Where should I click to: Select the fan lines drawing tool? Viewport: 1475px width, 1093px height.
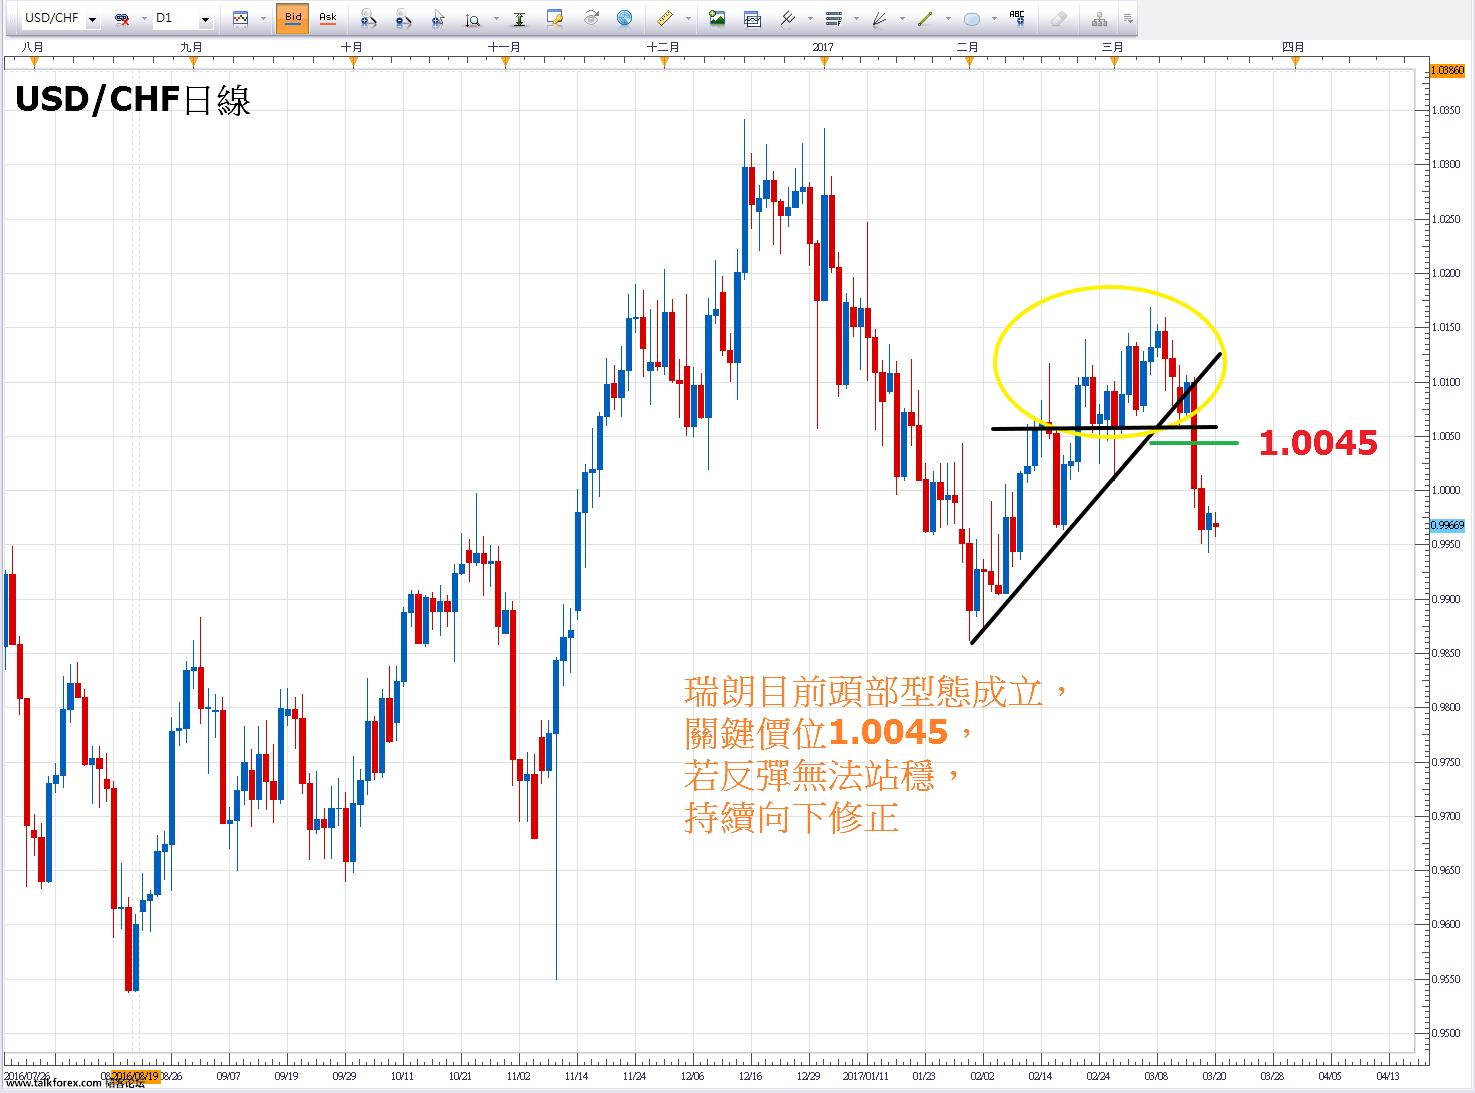879,18
